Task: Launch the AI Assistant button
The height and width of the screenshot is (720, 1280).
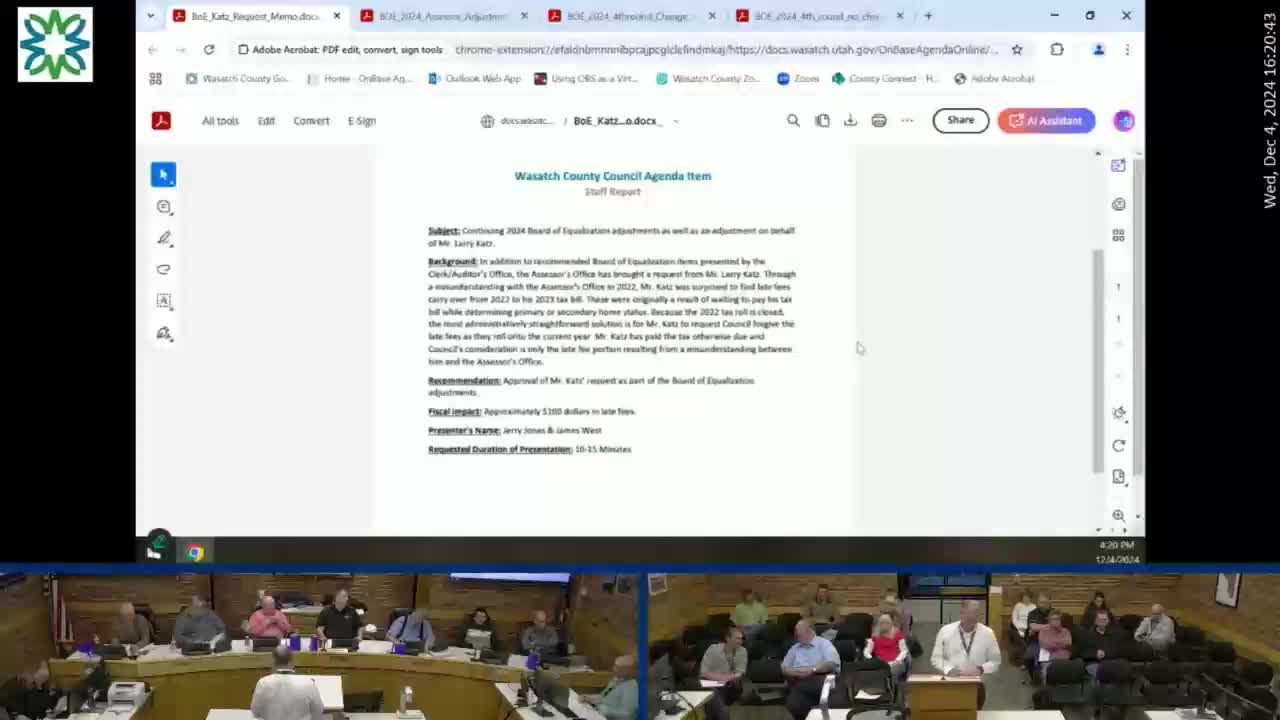Action: click(x=1045, y=121)
